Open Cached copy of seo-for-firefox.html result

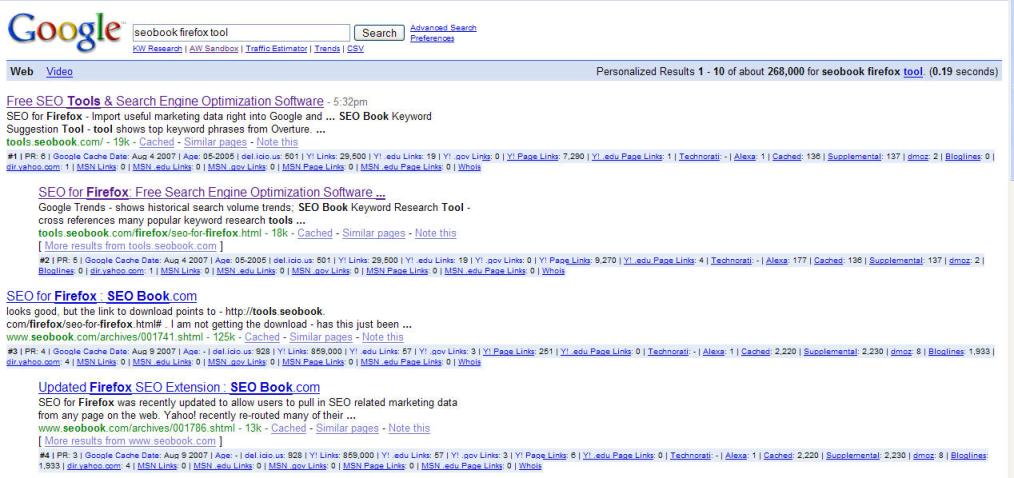pos(315,233)
